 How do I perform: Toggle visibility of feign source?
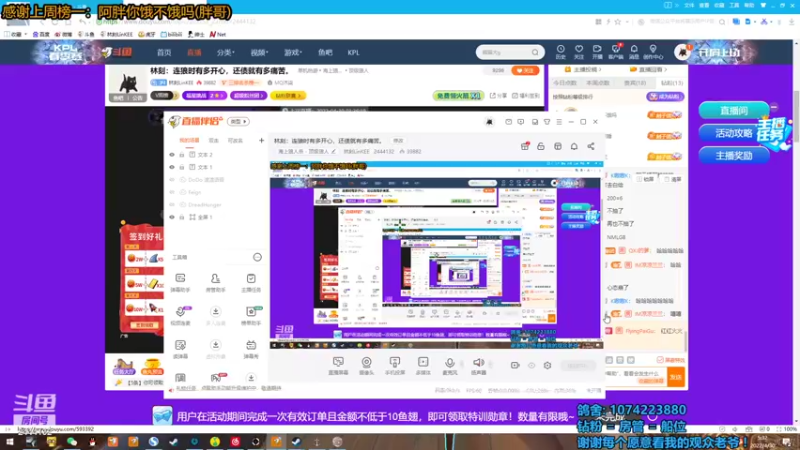click(x=172, y=192)
